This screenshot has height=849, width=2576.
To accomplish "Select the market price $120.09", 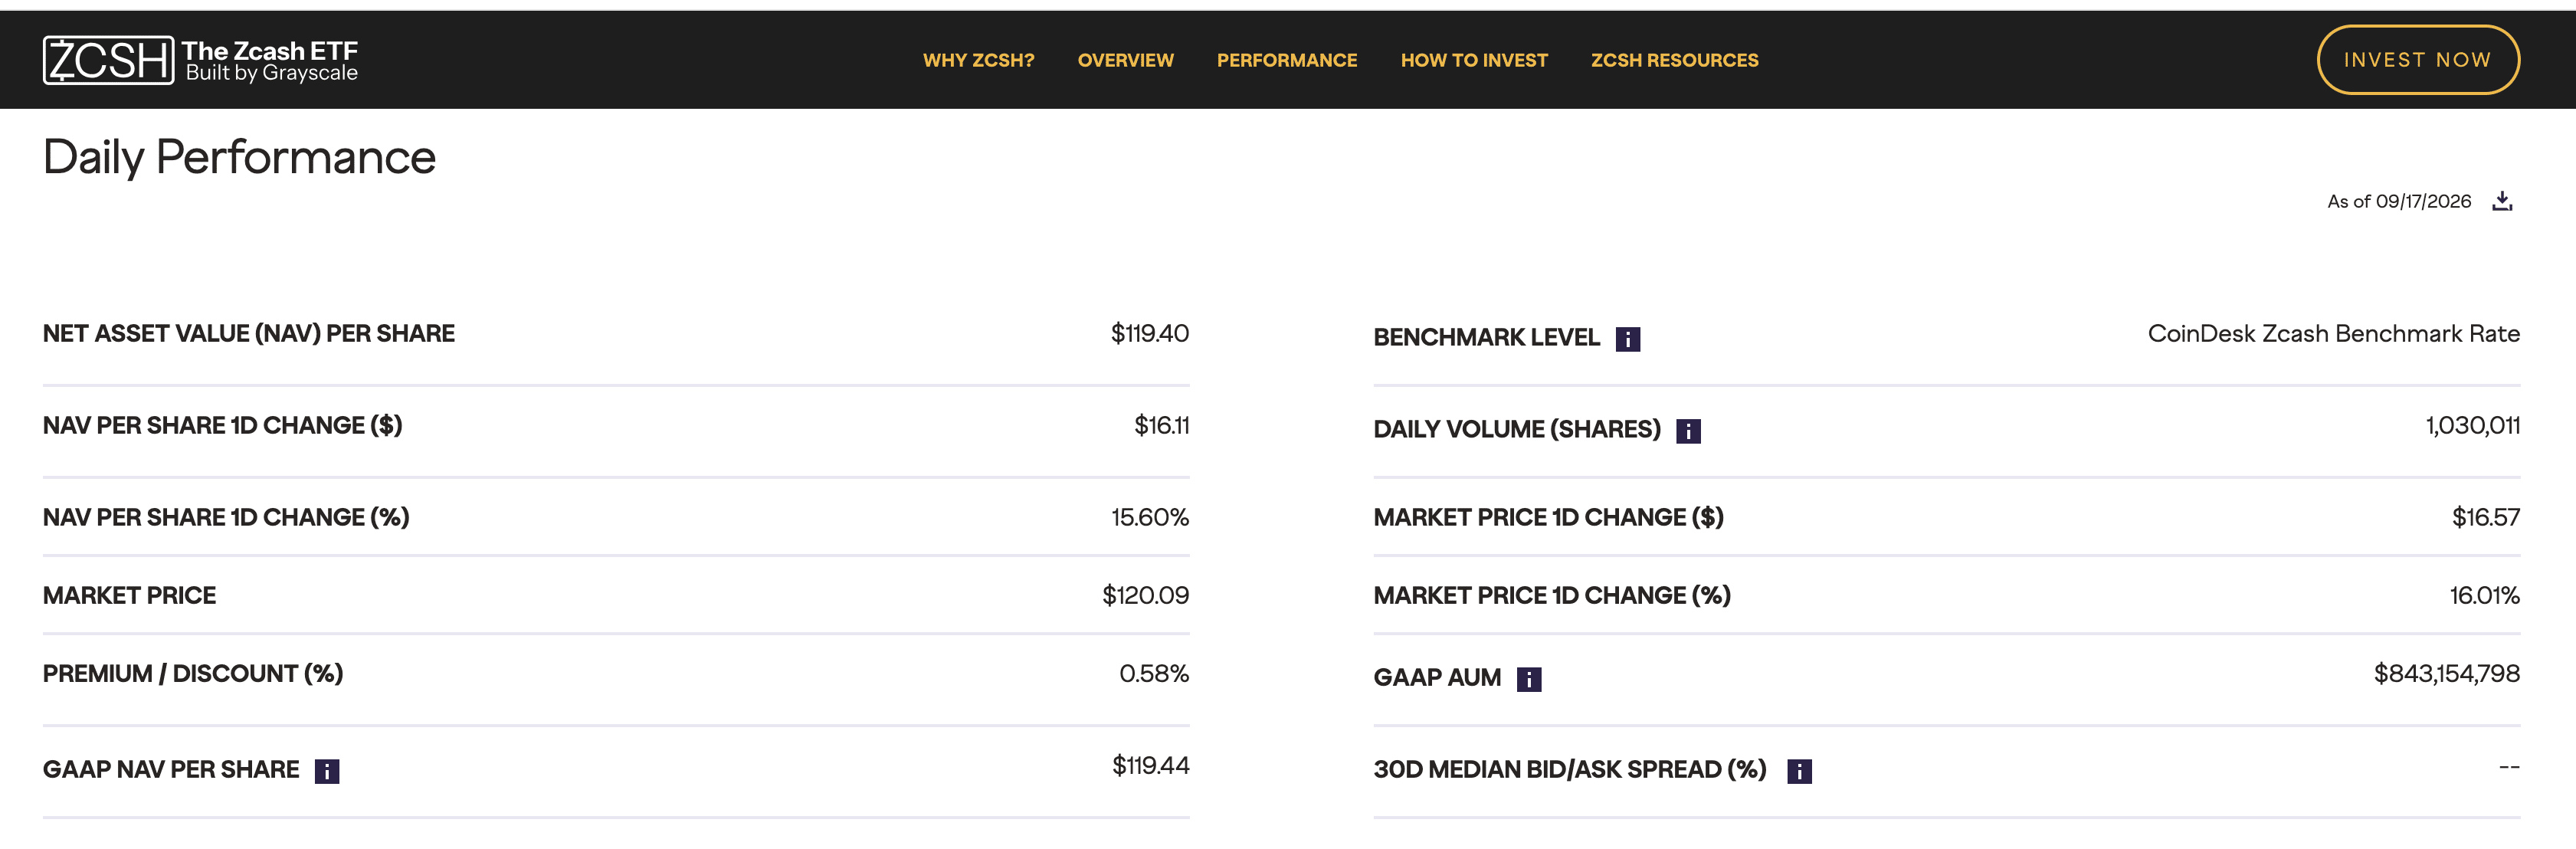I will point(1145,595).
